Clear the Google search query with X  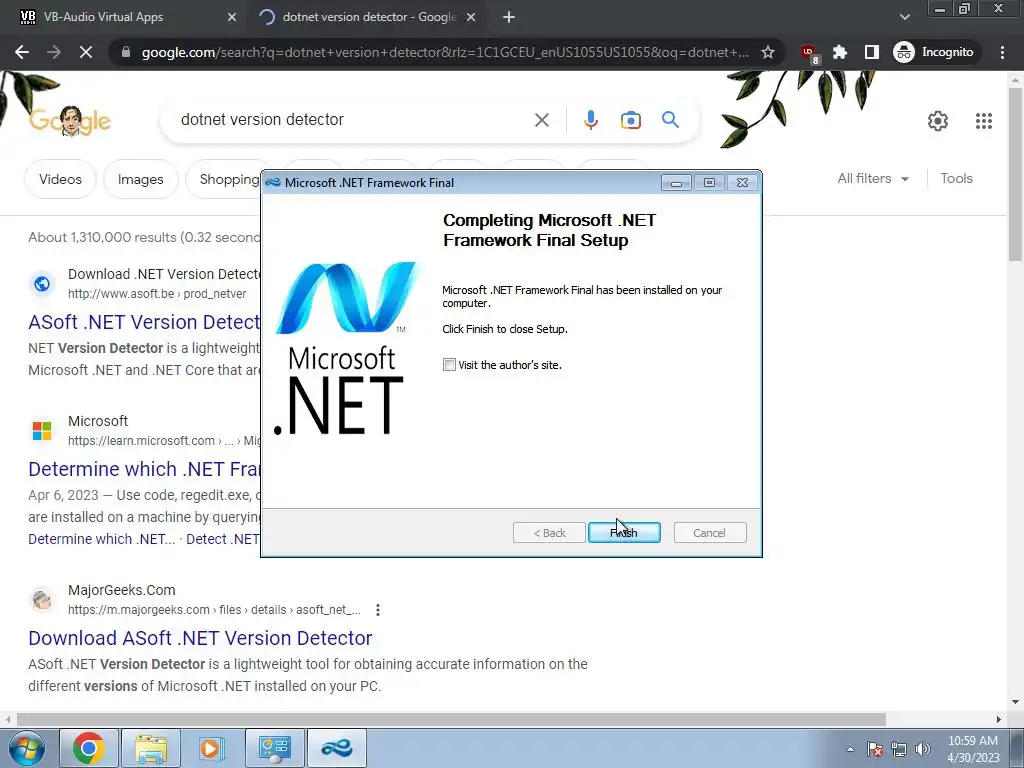(x=541, y=120)
